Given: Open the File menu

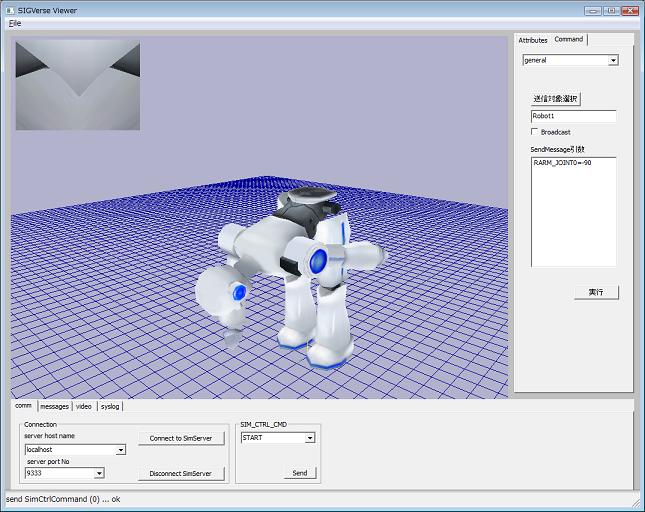Looking at the screenshot, I should click(x=14, y=22).
